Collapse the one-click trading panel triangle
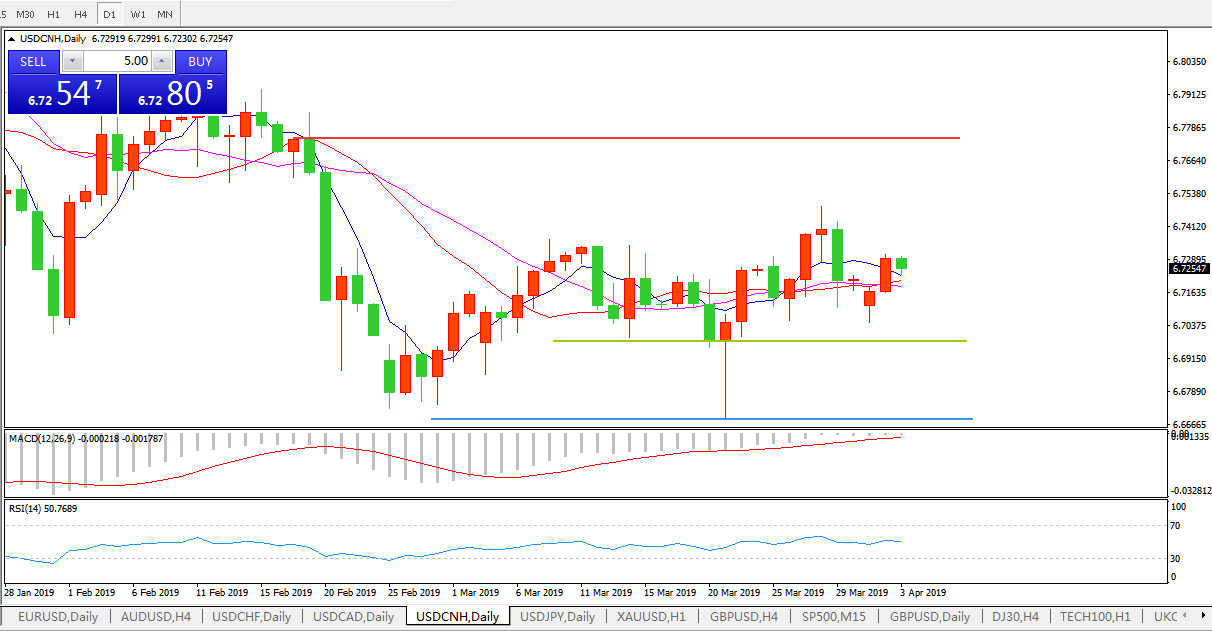 point(12,39)
